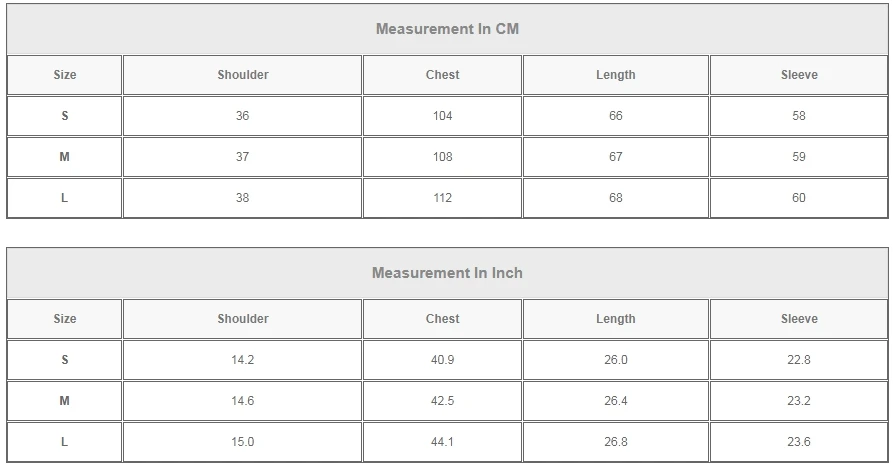Click the length value 26.0 in the Inch table
The image size is (893, 468).
[x=615, y=360]
